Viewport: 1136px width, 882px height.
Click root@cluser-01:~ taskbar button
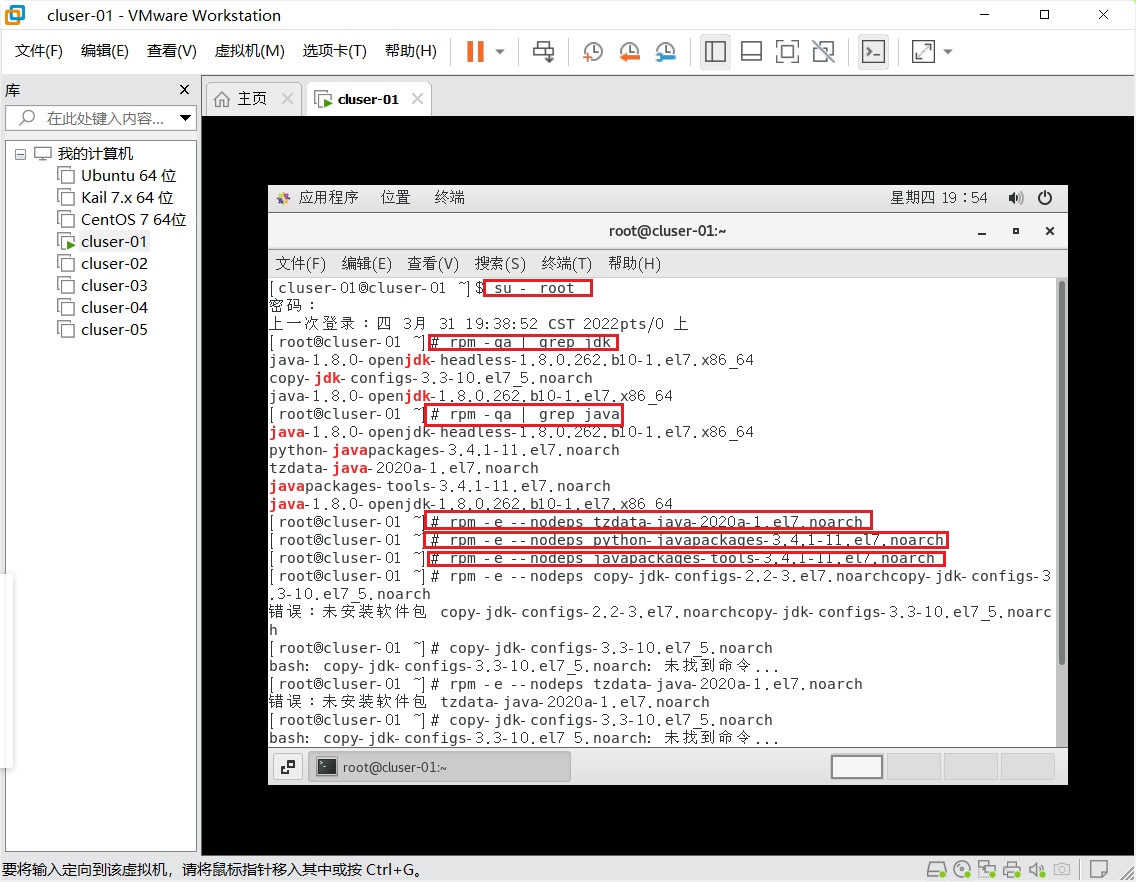click(x=440, y=767)
